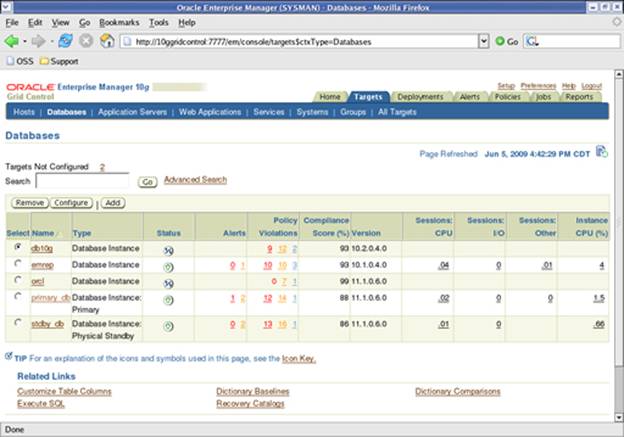Open the View menu
624x437 pixels.
(x=60, y=23)
